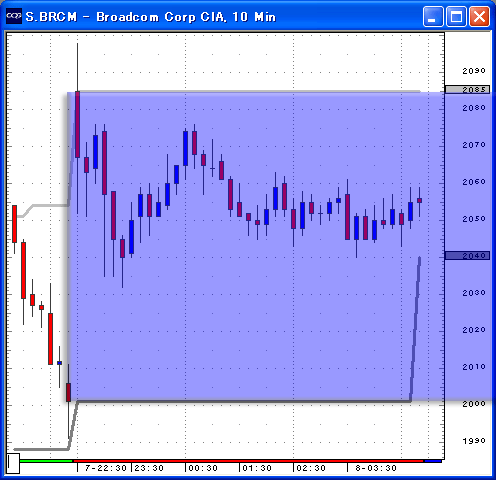The height and width of the screenshot is (480, 496).
Task: Click the 8-03:30 time axis label
Action: point(376,468)
